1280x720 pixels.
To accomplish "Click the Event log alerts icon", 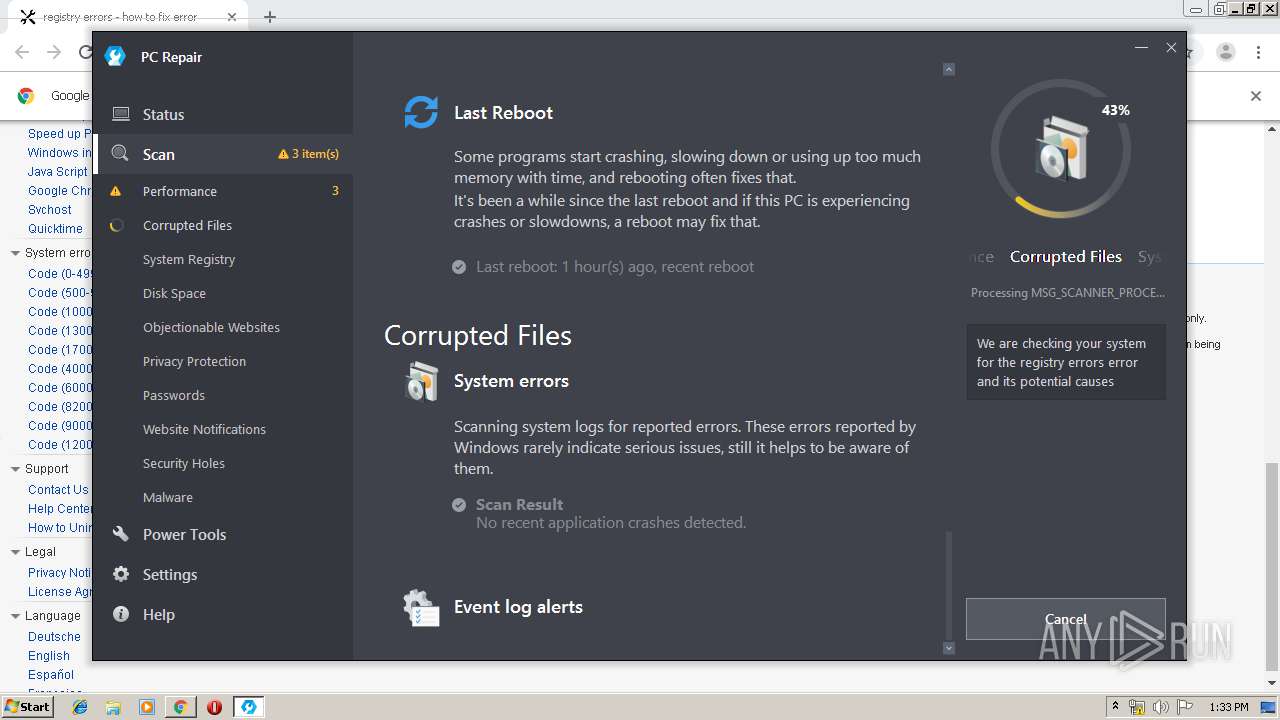I will (x=421, y=608).
